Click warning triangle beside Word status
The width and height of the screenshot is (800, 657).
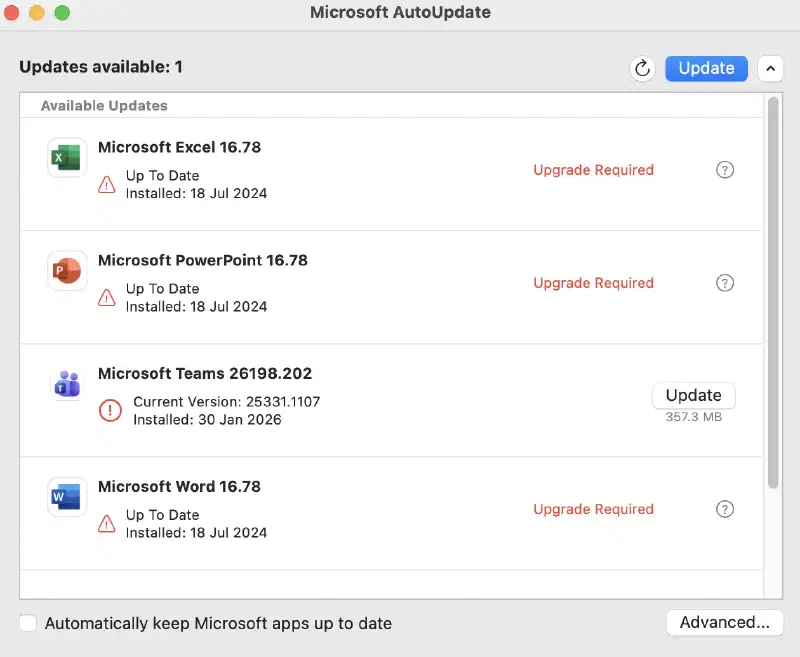[106, 524]
